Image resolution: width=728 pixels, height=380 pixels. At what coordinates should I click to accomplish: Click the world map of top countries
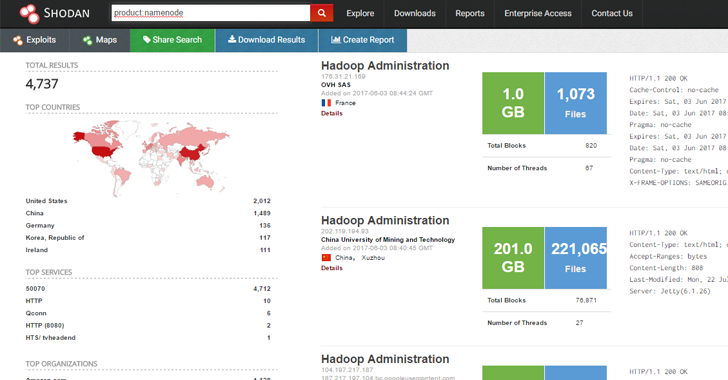click(151, 157)
